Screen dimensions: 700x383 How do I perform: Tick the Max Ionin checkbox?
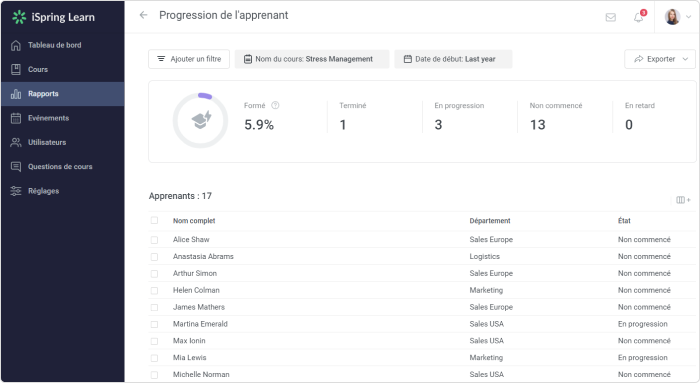(x=154, y=341)
